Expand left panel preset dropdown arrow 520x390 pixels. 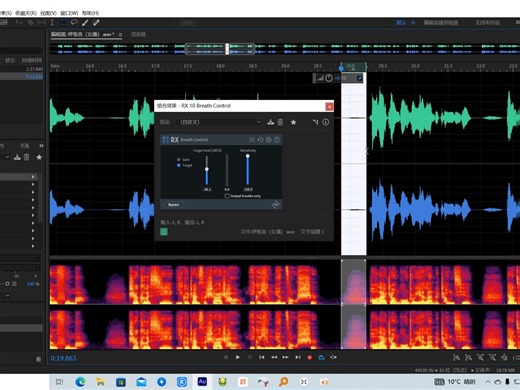click(7, 157)
